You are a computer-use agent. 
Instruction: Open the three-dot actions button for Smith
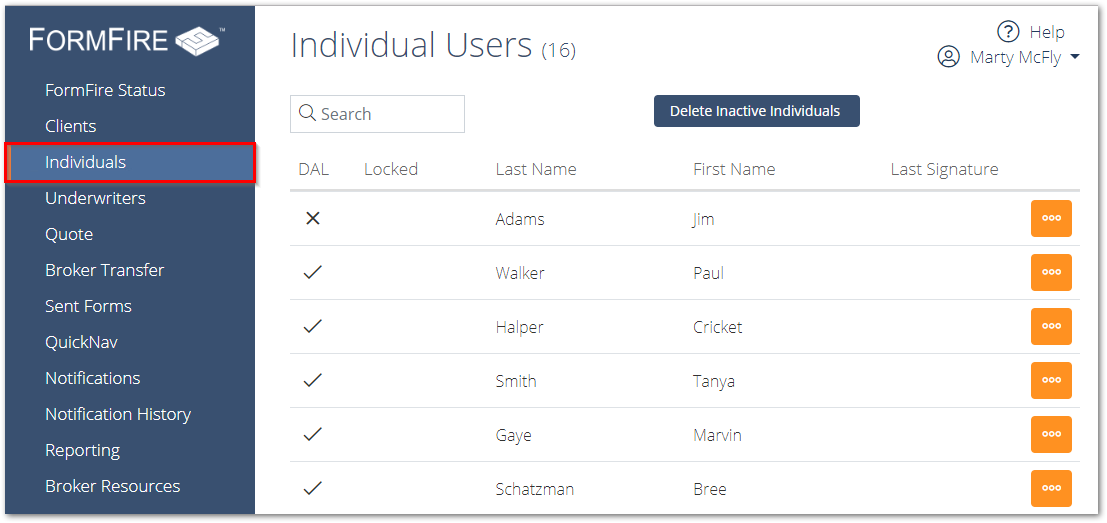point(1051,380)
